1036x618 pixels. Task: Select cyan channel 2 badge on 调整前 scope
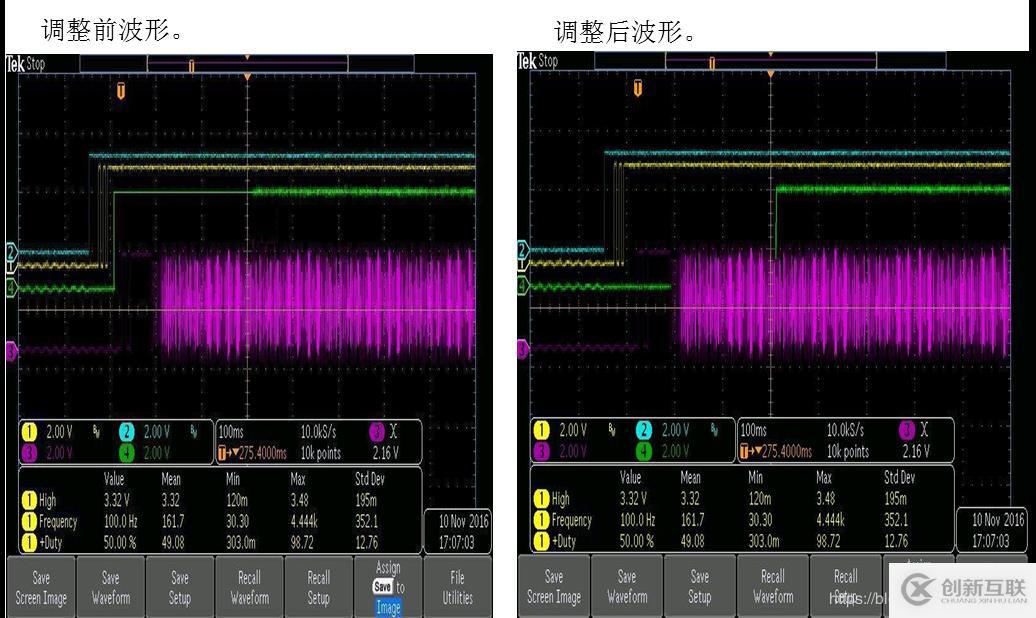pyautogui.click(x=126, y=432)
